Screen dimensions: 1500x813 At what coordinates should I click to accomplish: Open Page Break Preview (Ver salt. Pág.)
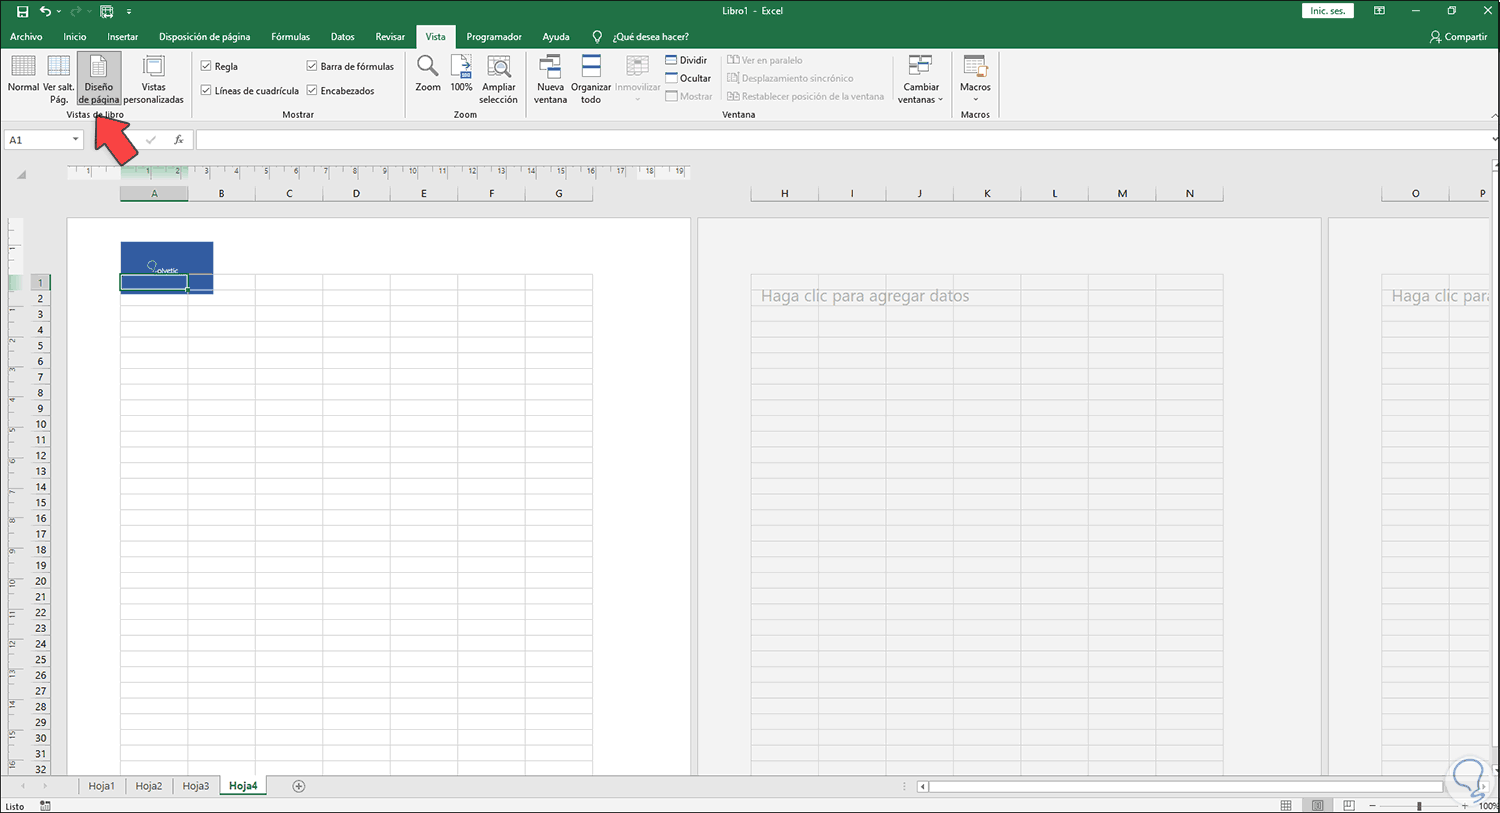[59, 78]
